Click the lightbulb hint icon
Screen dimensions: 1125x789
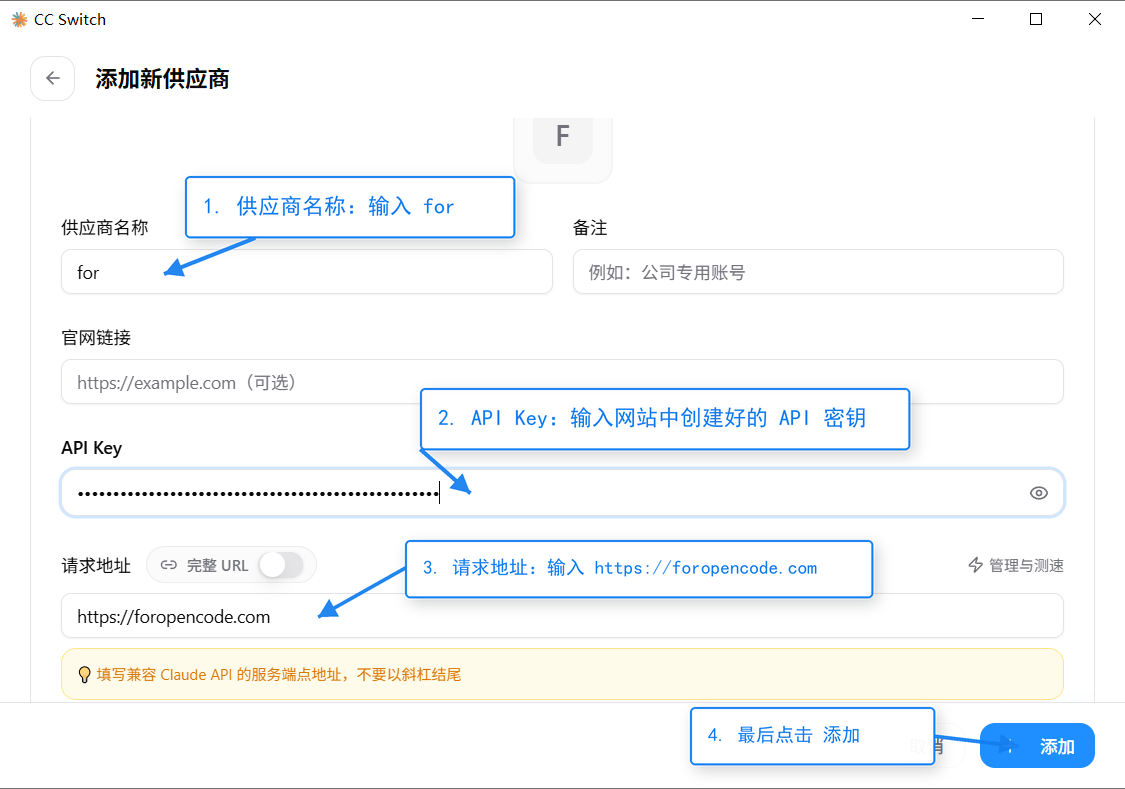coord(84,674)
